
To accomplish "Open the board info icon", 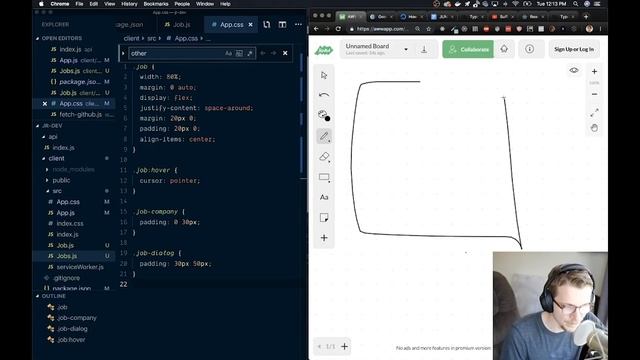I will 529,49.
